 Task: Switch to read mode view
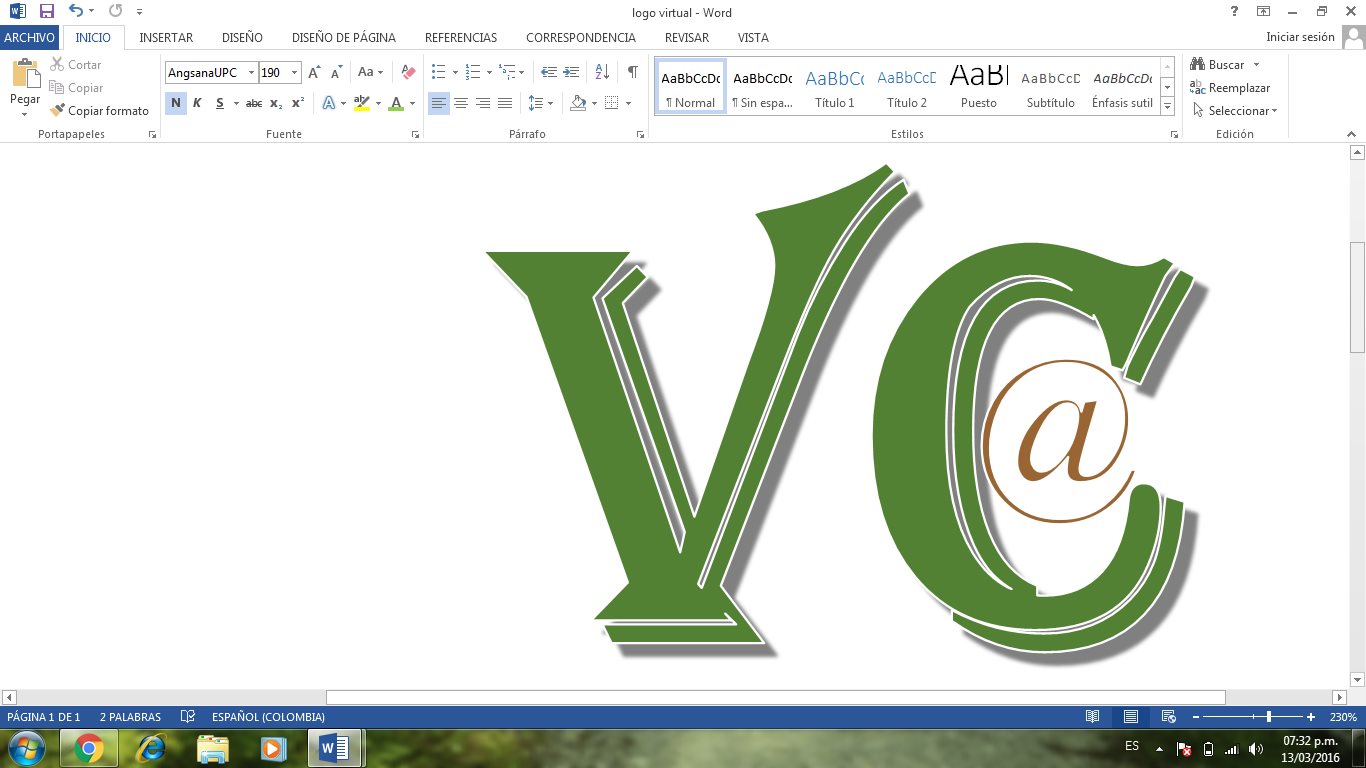1092,717
